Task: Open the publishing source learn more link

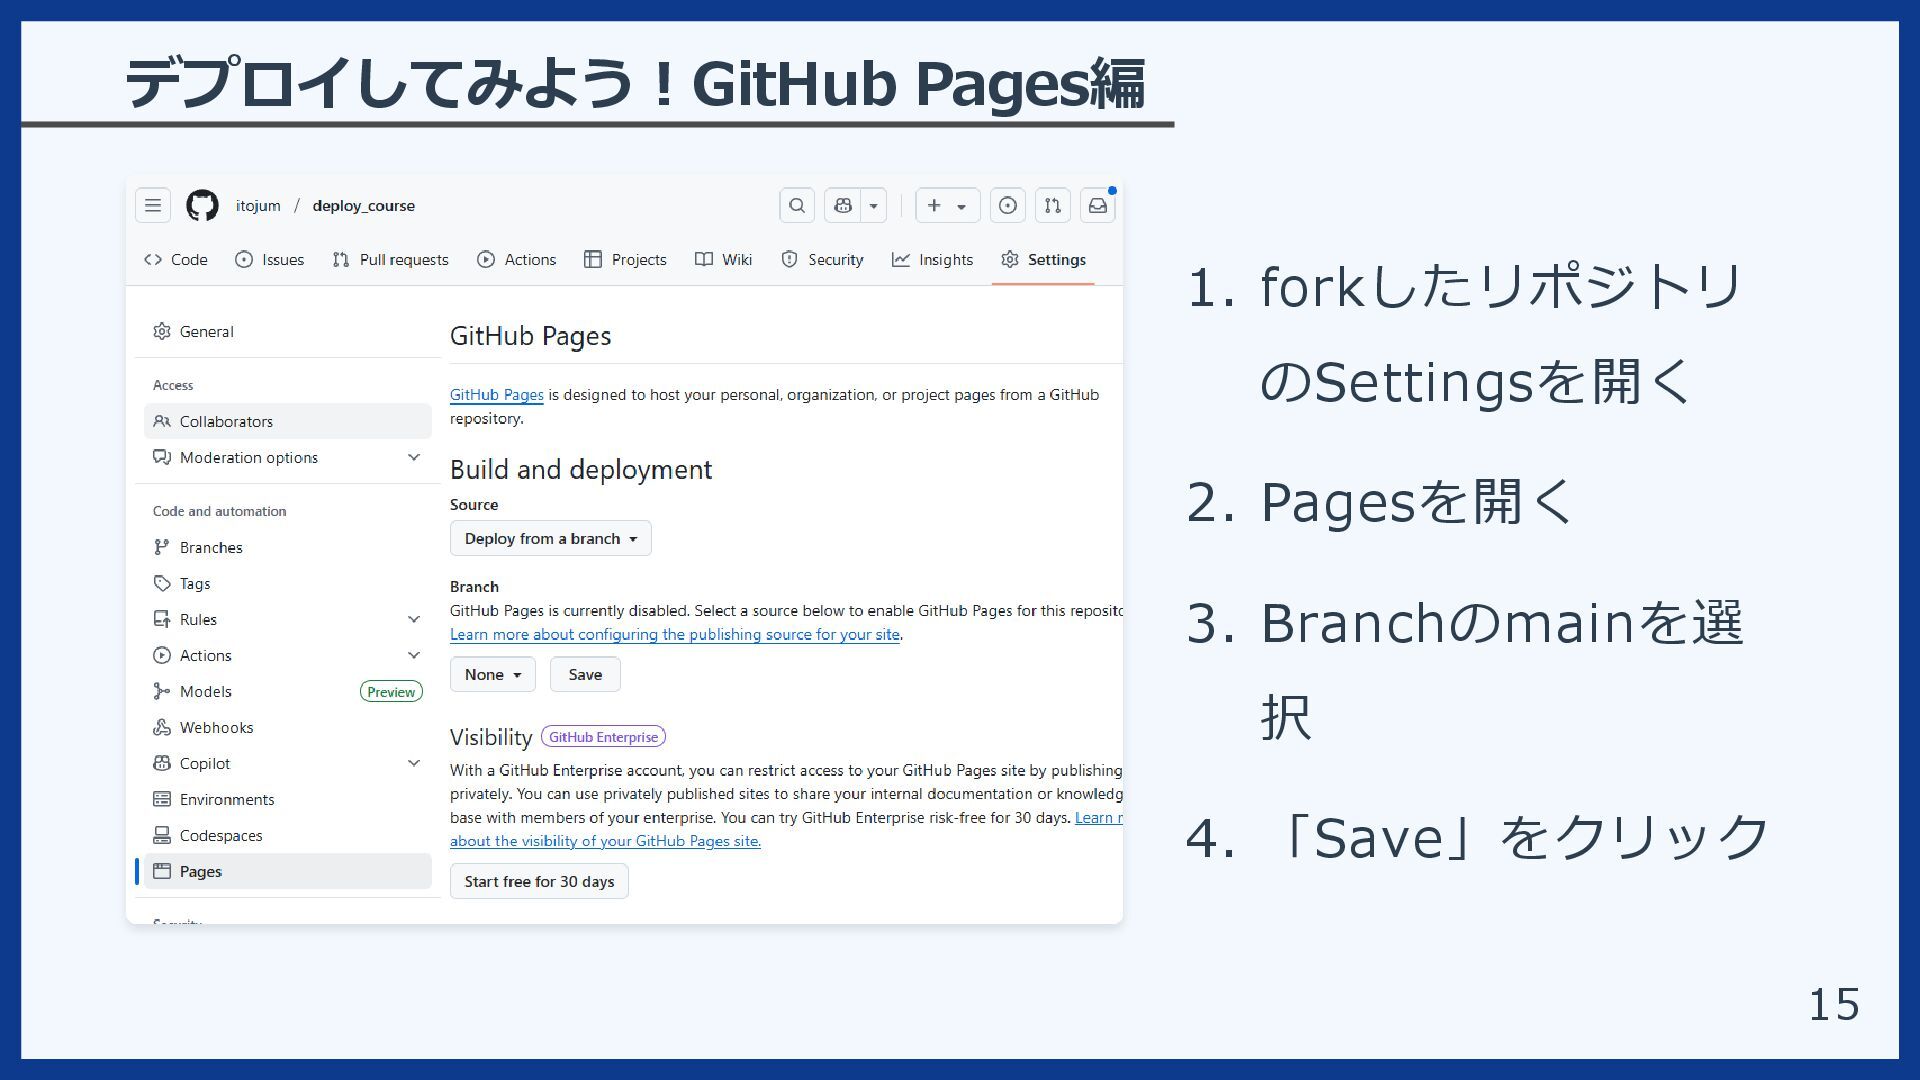Action: (675, 635)
